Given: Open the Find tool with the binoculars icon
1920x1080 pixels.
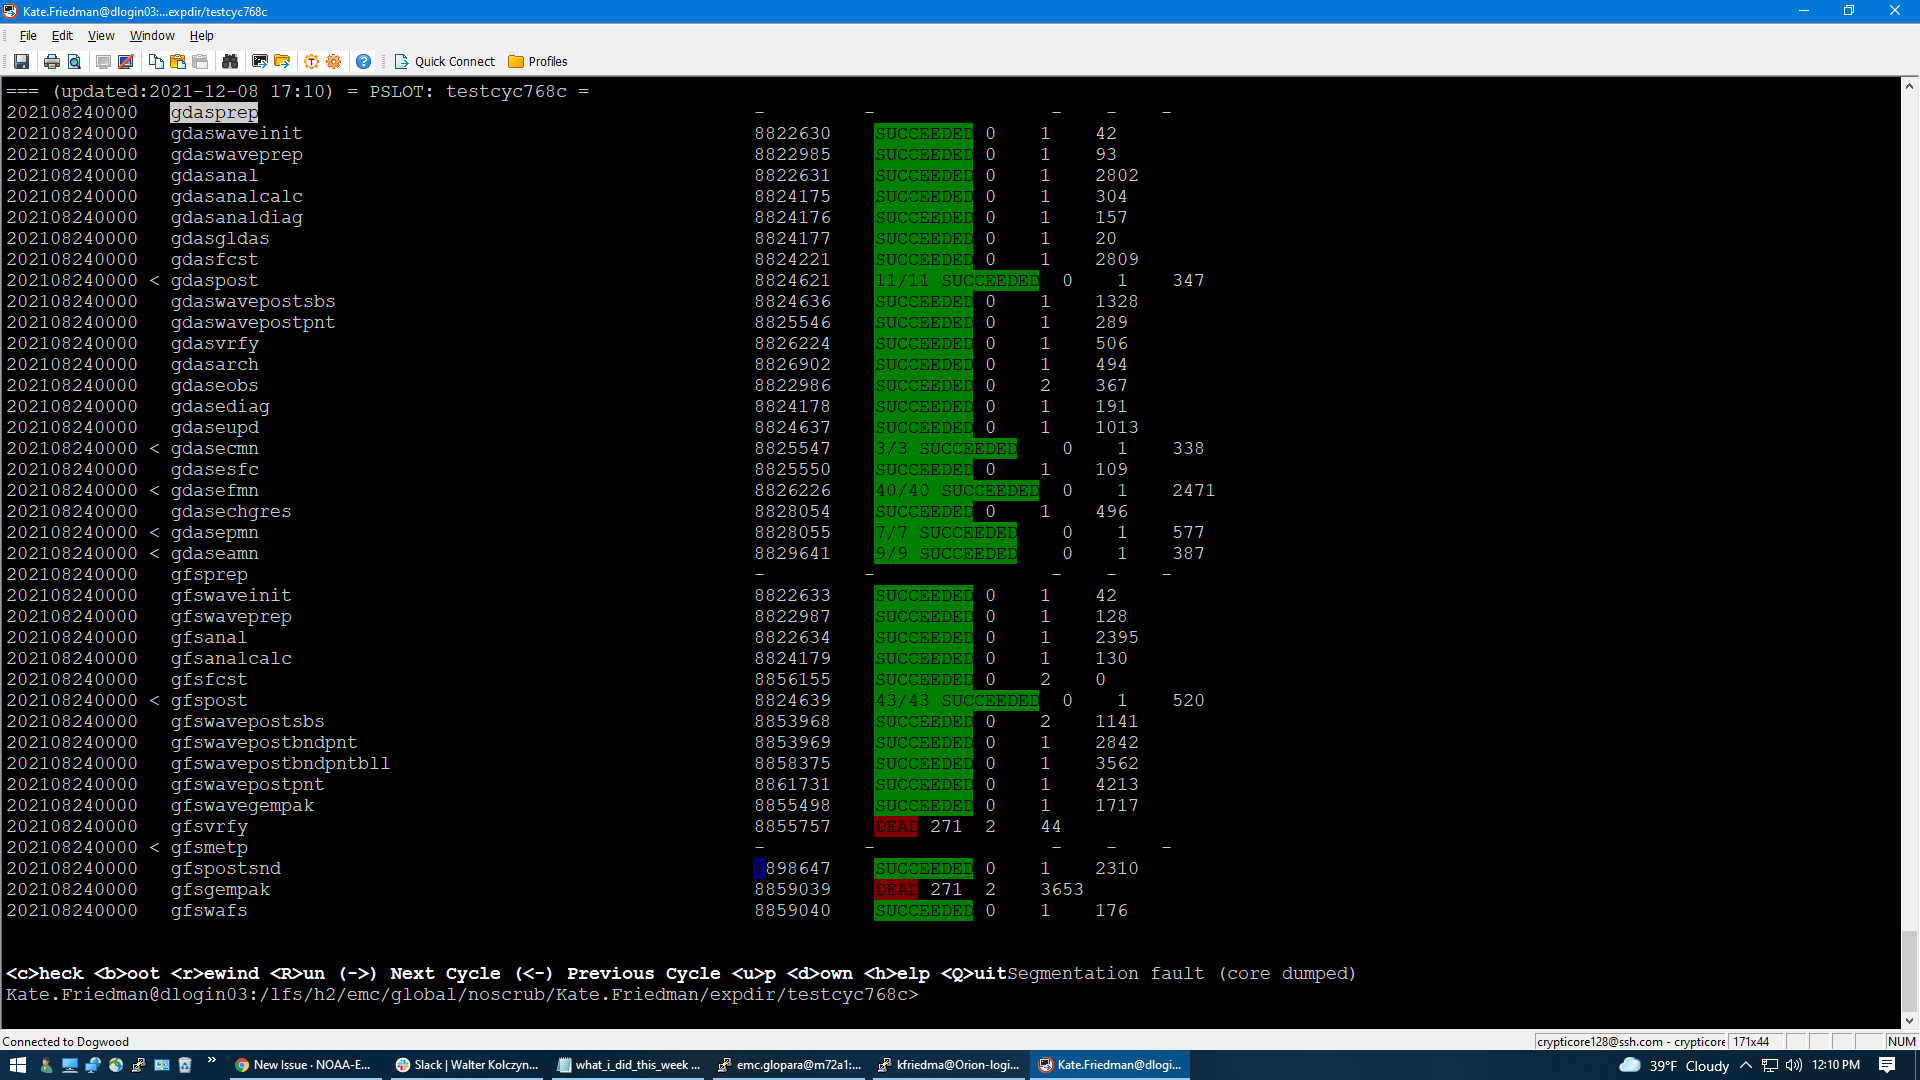Looking at the screenshot, I should 230,61.
